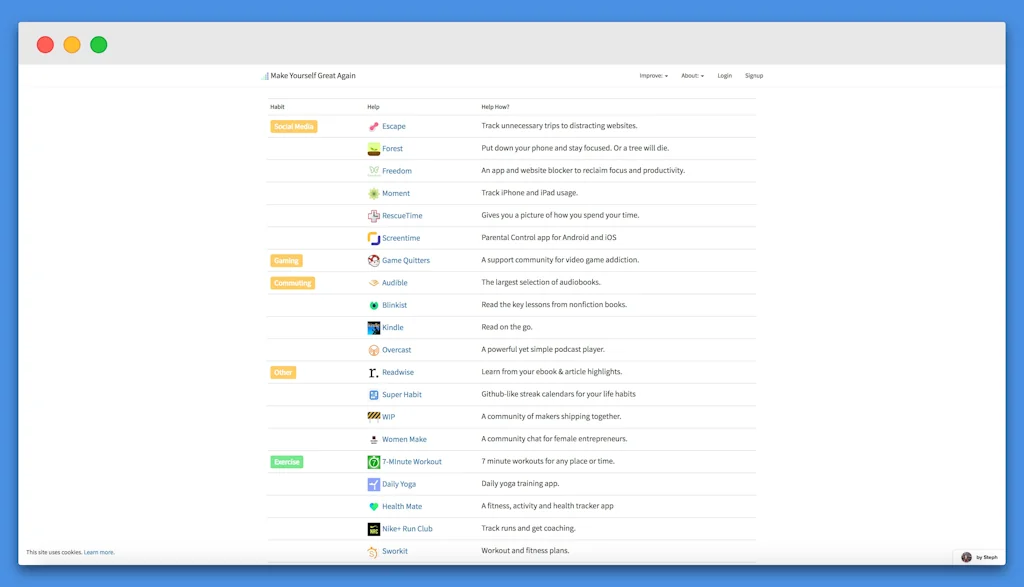Open the Learn more cookies link
This screenshot has width=1024, height=587.
(99, 552)
